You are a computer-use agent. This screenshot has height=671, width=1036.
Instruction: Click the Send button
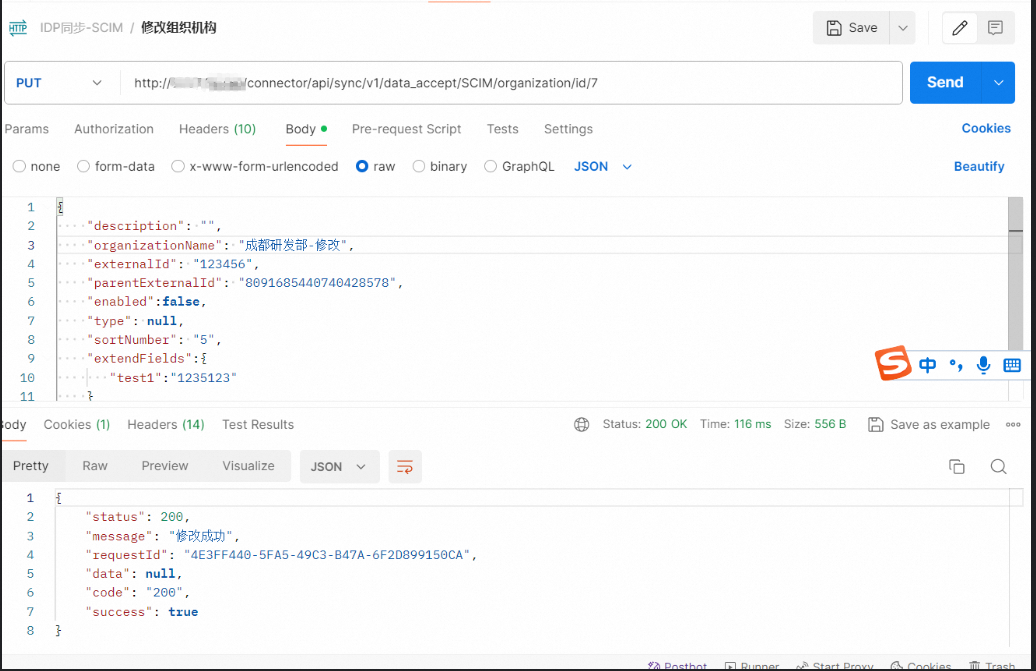945,83
